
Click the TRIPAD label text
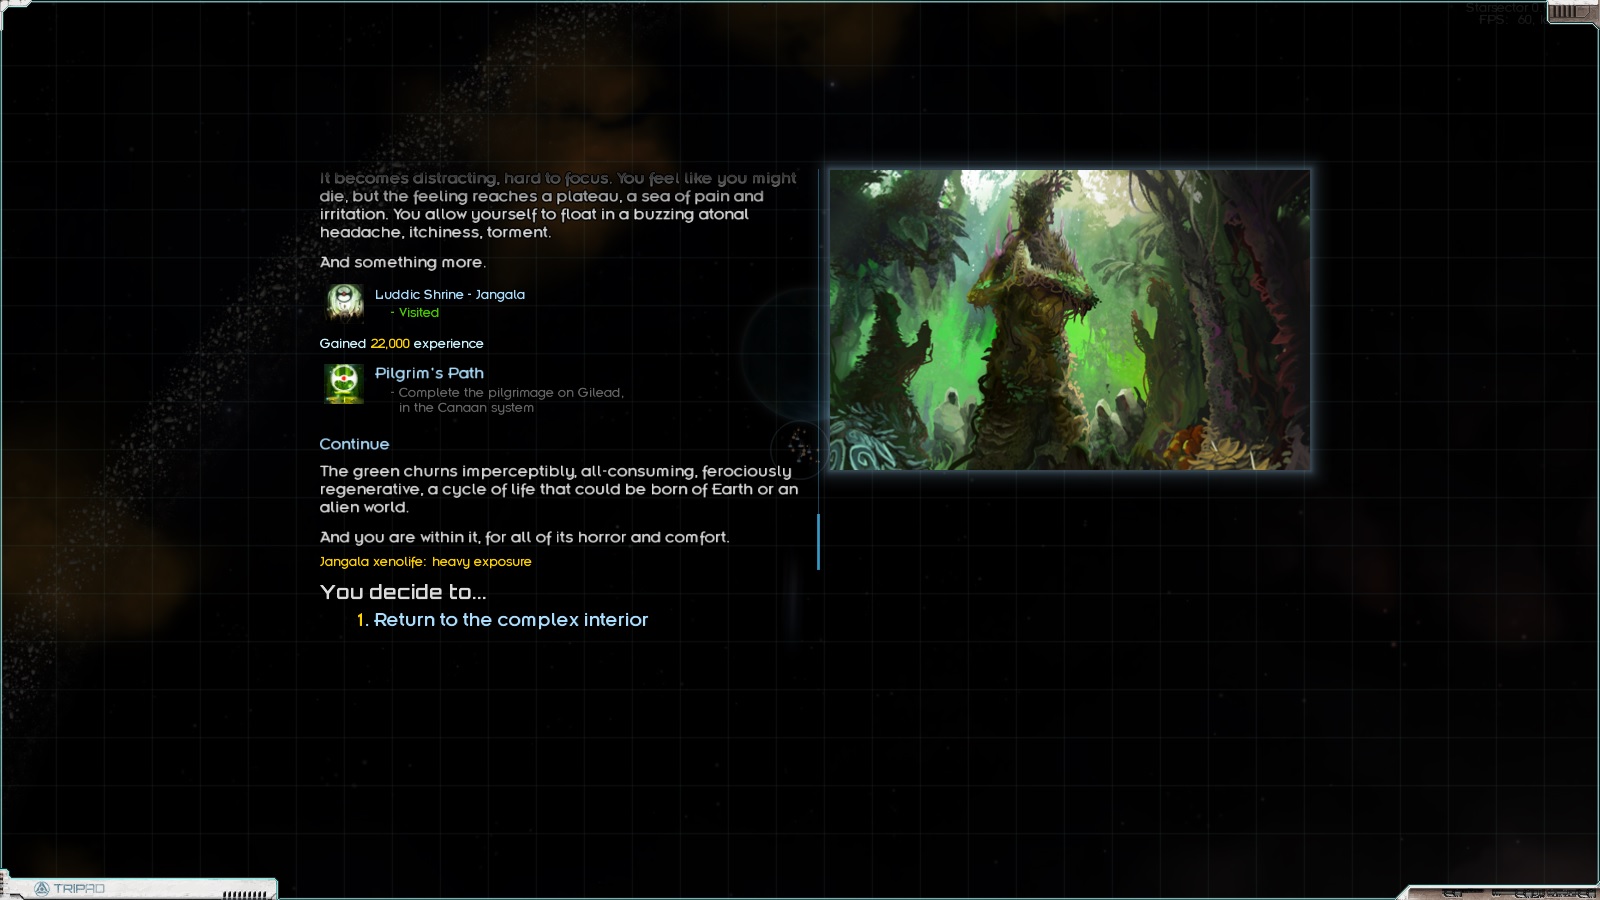[79, 888]
